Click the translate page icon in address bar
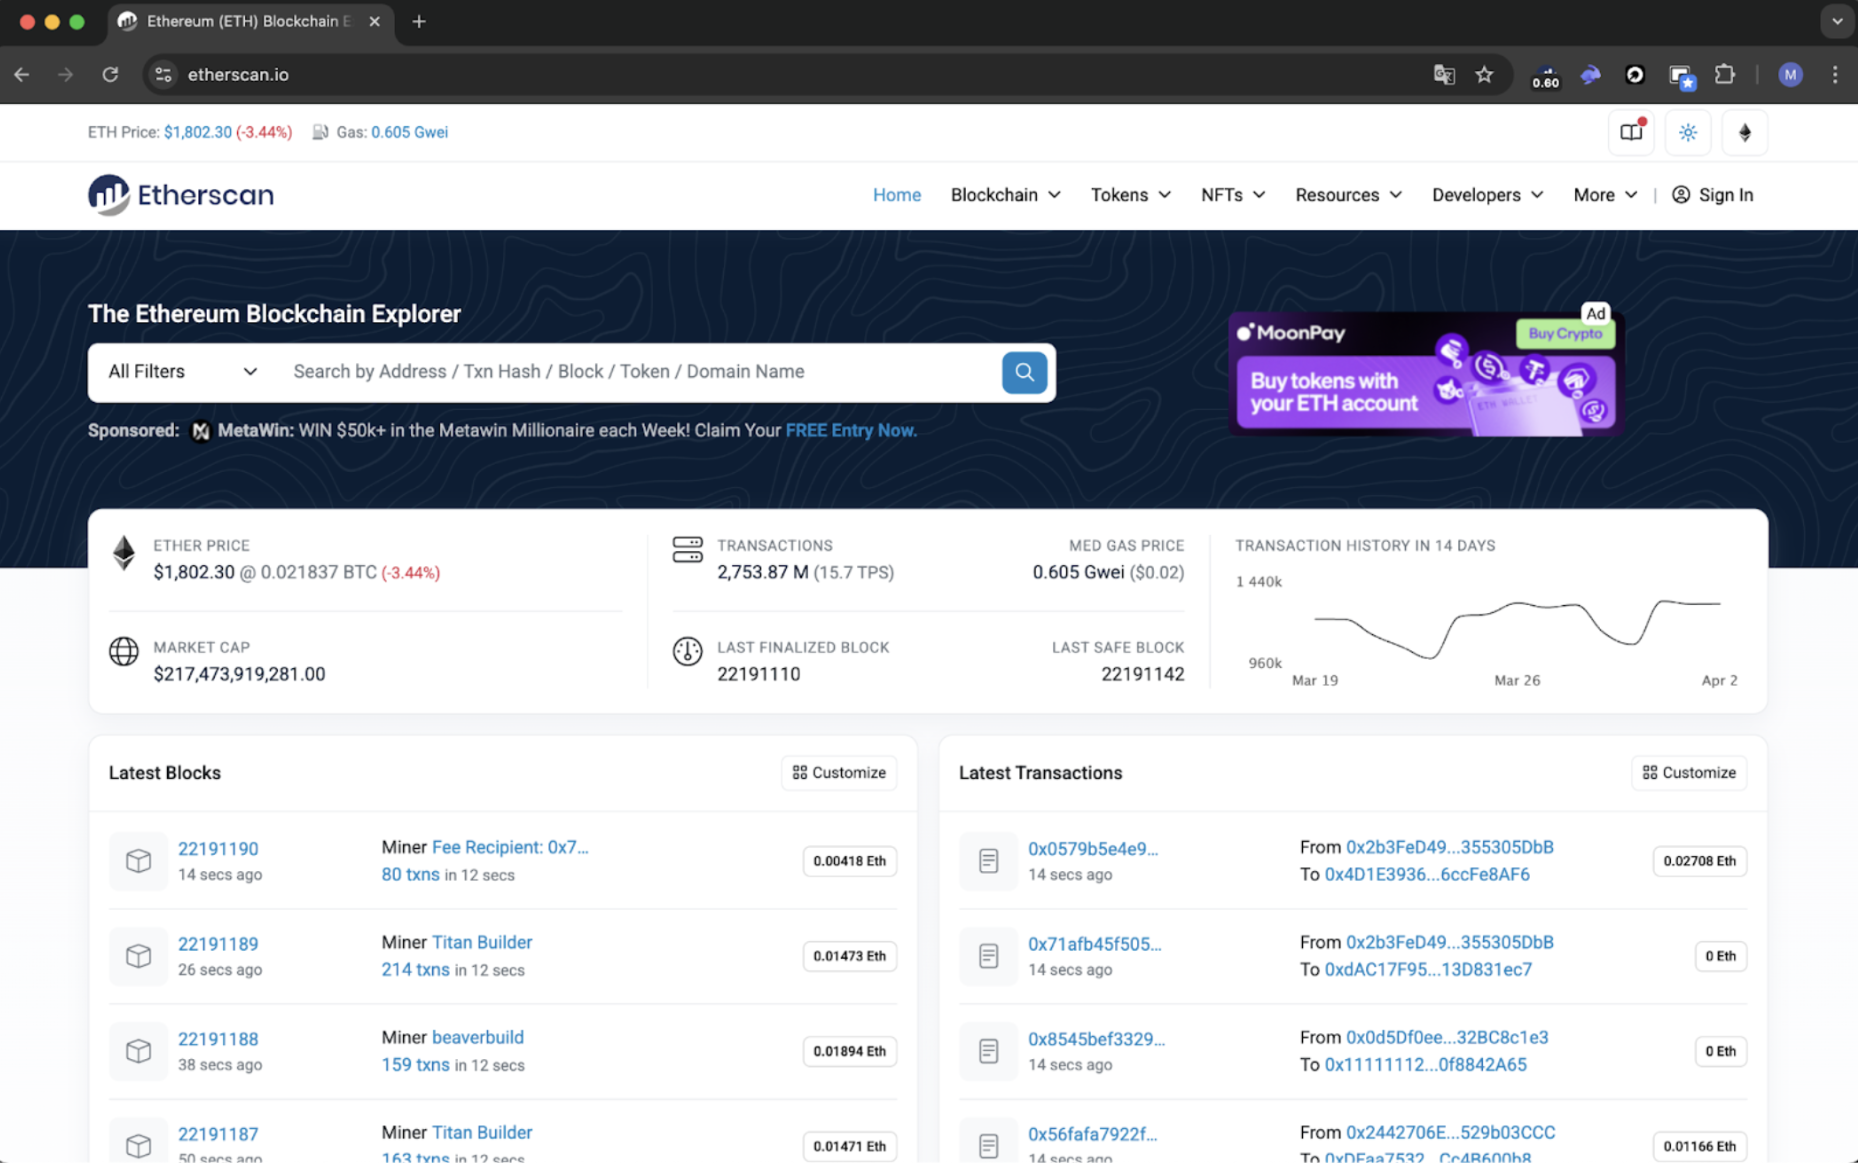The height and width of the screenshot is (1164, 1858). point(1443,74)
